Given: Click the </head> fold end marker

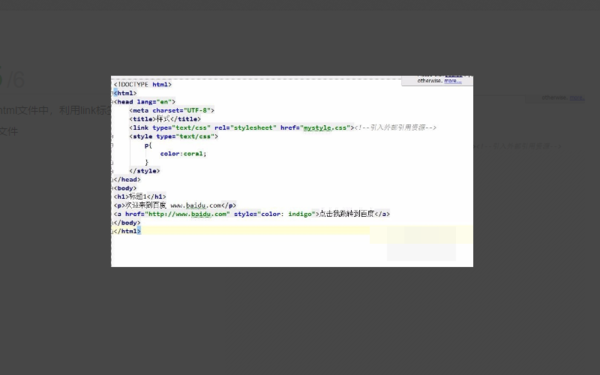Looking at the screenshot, I should (x=112, y=179).
